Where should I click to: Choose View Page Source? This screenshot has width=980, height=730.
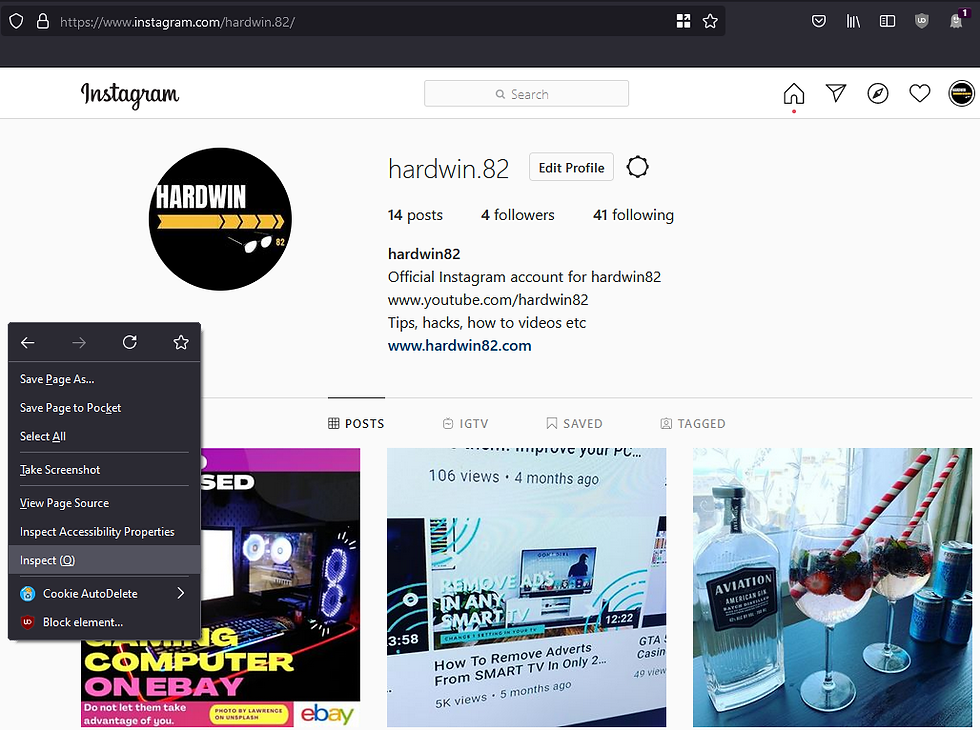pos(104,502)
